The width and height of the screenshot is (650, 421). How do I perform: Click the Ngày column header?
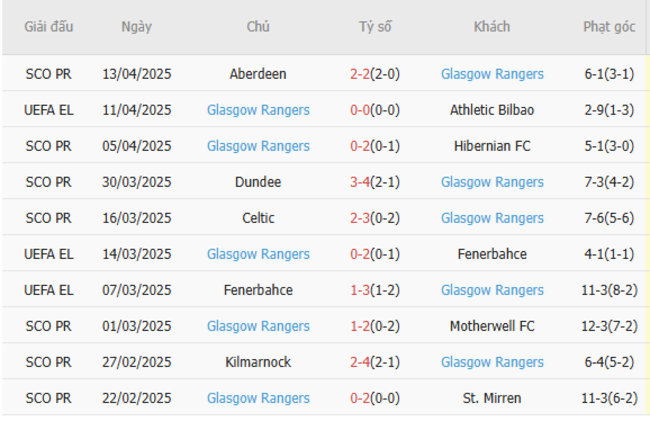tap(137, 27)
